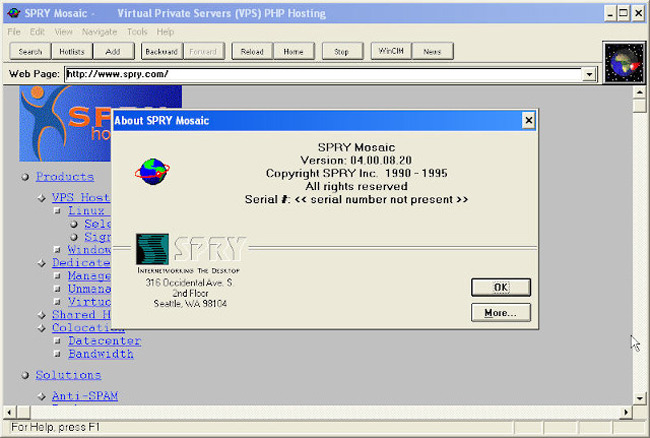
Task: Click the WinCIM toolbar button
Action: 391,51
